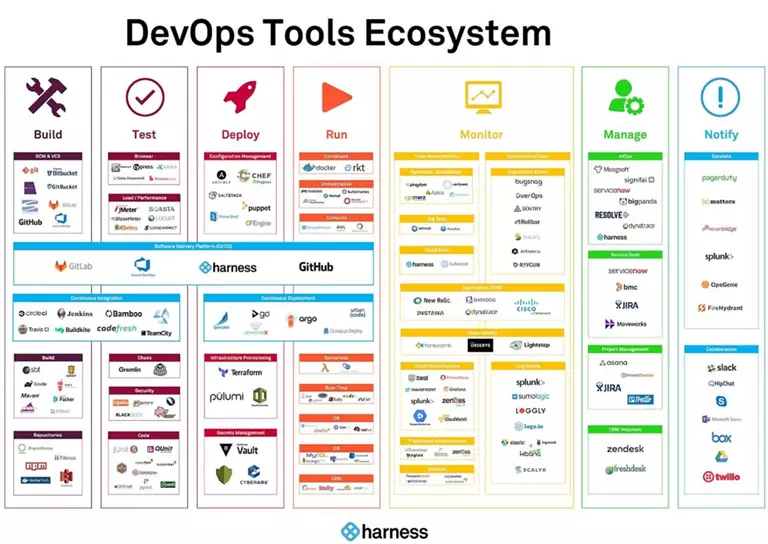Select GitLab logo in Software Delivery Platform
The width and height of the screenshot is (768, 544).
(x=73, y=266)
